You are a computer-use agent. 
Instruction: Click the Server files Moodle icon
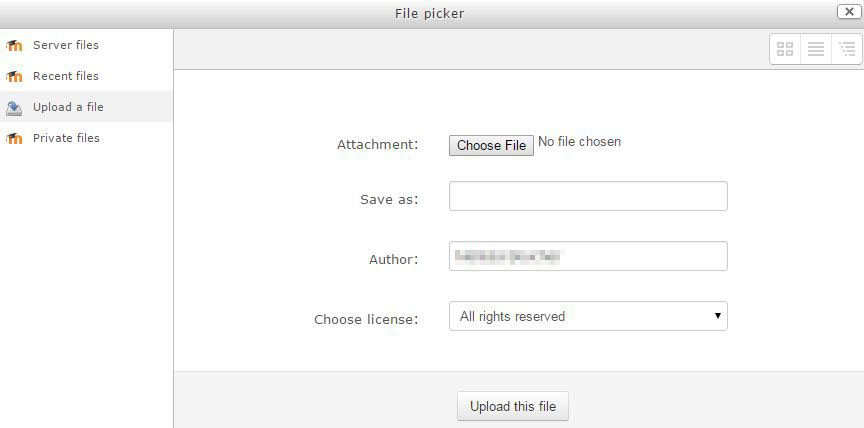tap(14, 45)
